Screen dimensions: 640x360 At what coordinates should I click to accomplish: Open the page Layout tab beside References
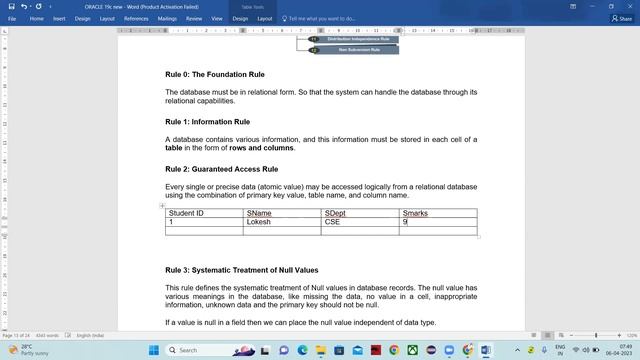(107, 19)
